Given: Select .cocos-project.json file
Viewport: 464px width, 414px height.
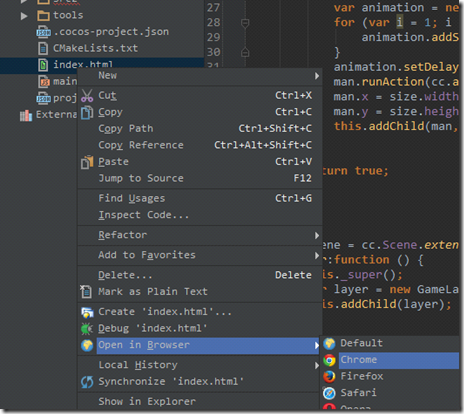Looking at the screenshot, I should coord(111,32).
